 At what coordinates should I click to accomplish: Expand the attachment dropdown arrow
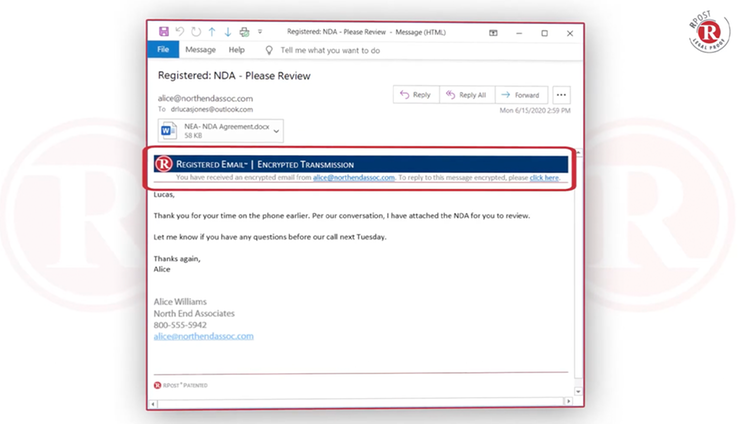point(276,131)
